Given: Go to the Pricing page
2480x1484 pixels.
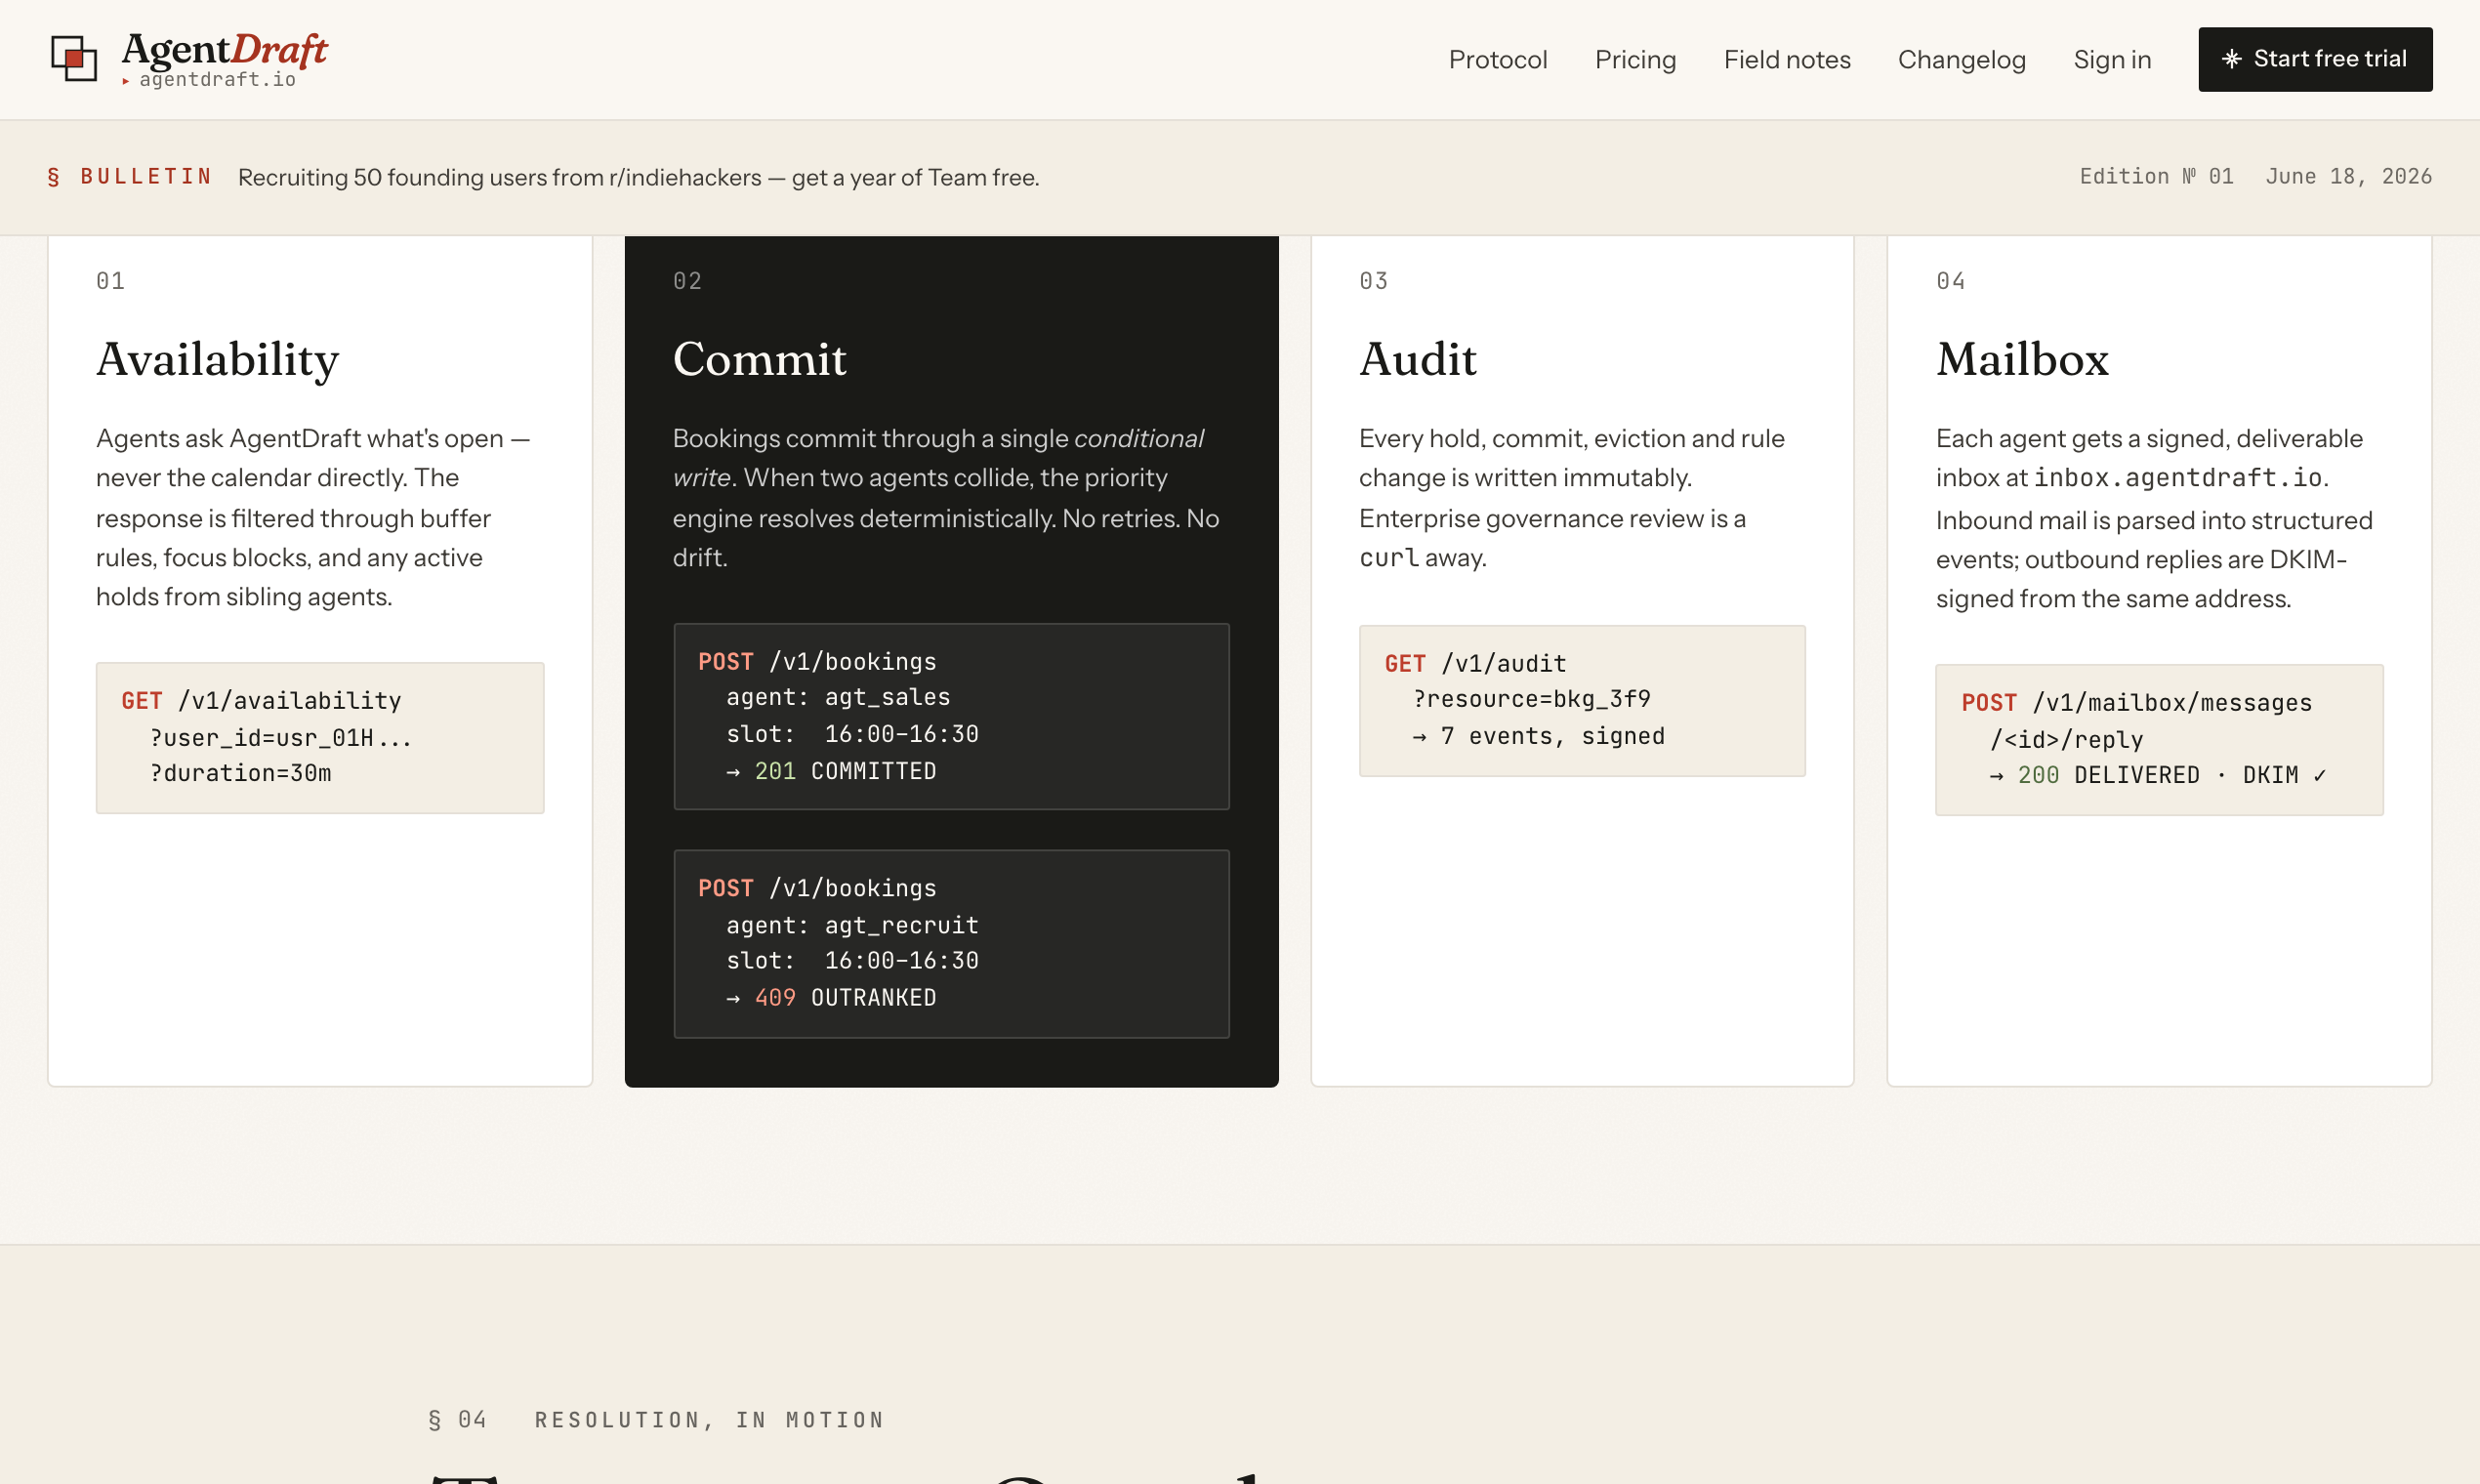Looking at the screenshot, I should point(1635,60).
